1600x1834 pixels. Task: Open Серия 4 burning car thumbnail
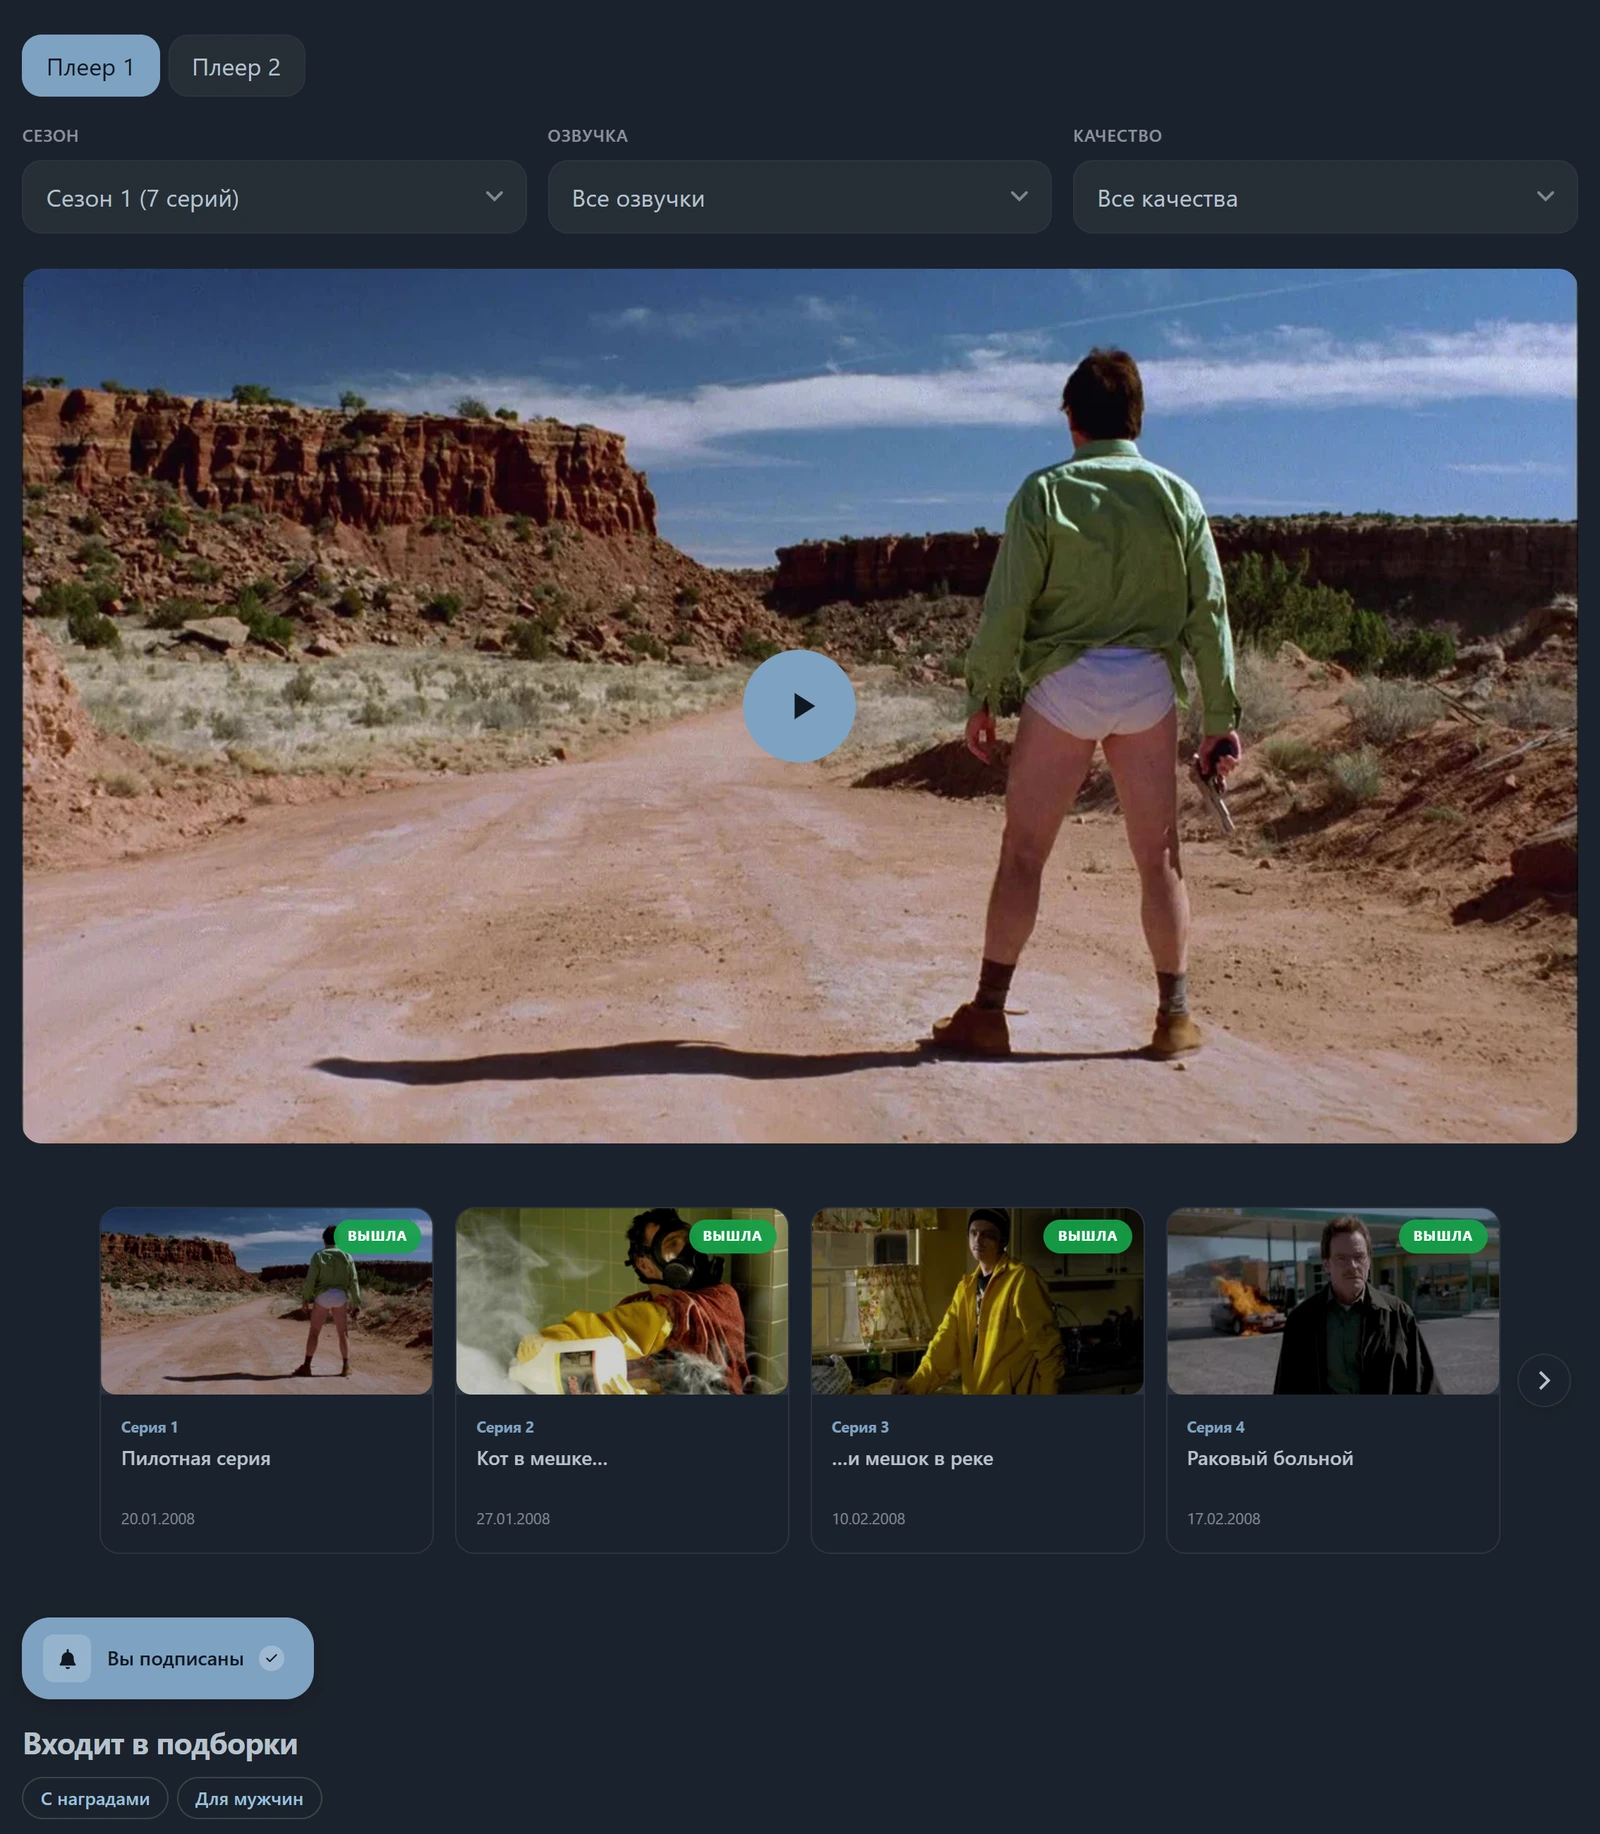pos(1333,1301)
